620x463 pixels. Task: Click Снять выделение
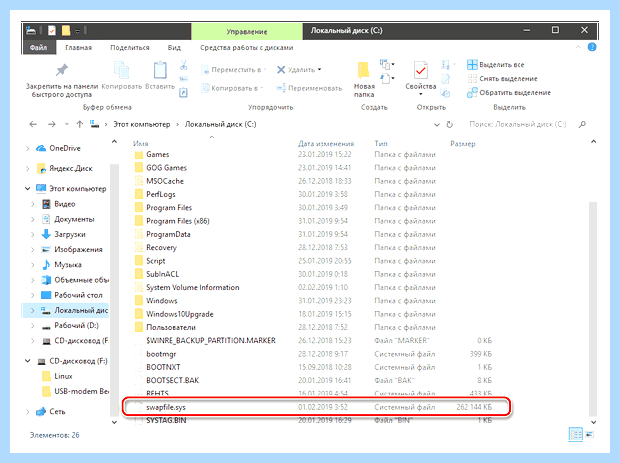coord(502,79)
